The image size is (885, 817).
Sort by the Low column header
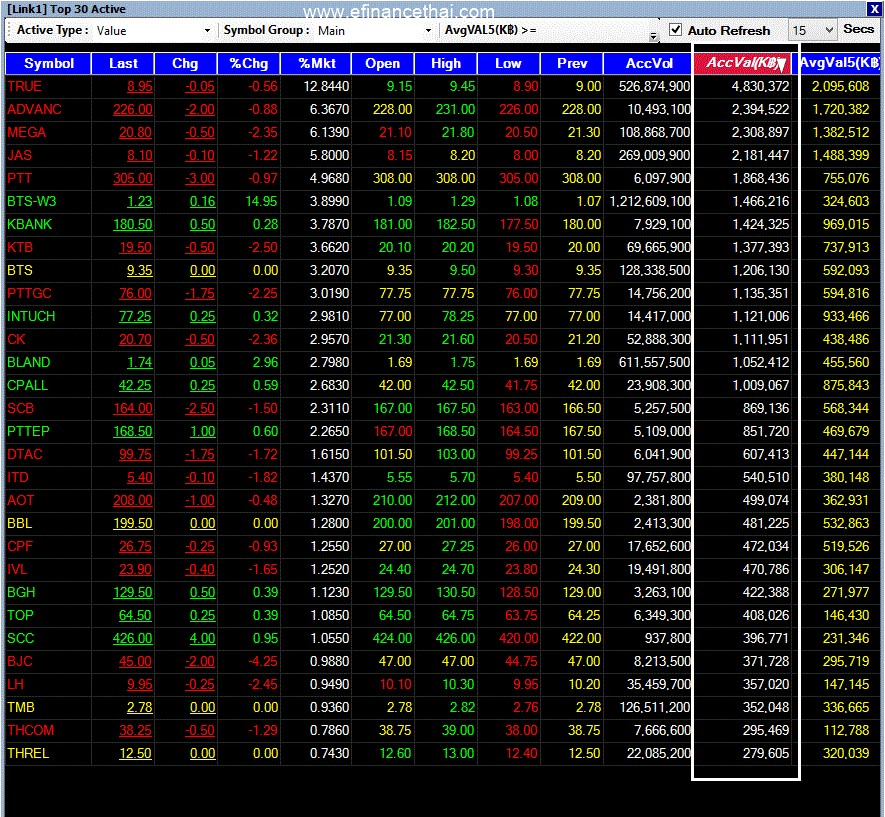[x=509, y=63]
